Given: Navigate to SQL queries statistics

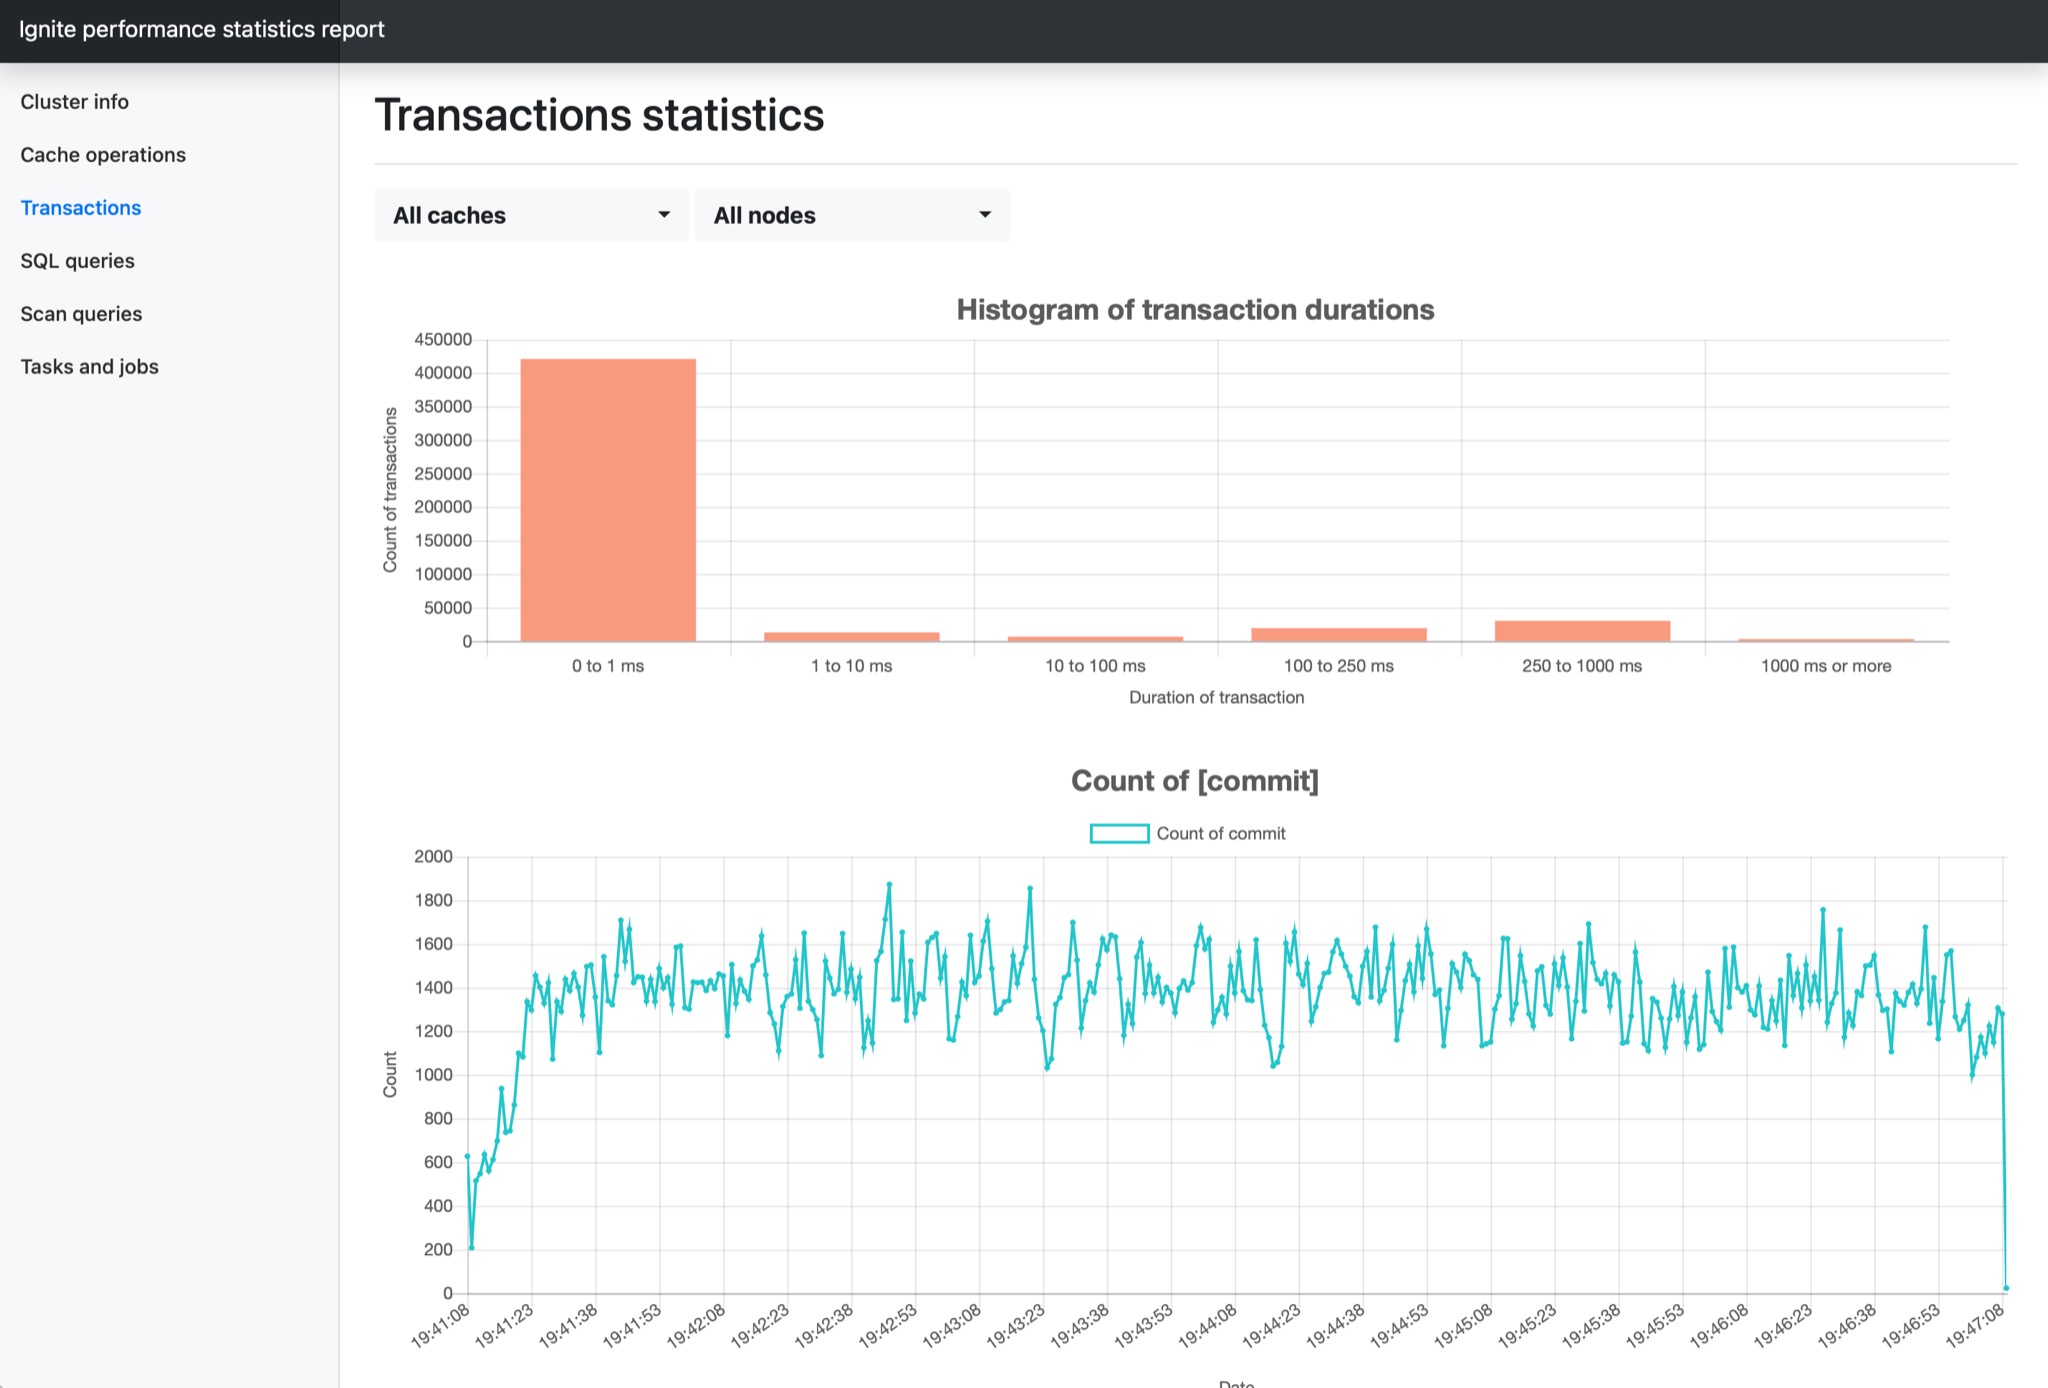Looking at the screenshot, I should click(77, 260).
